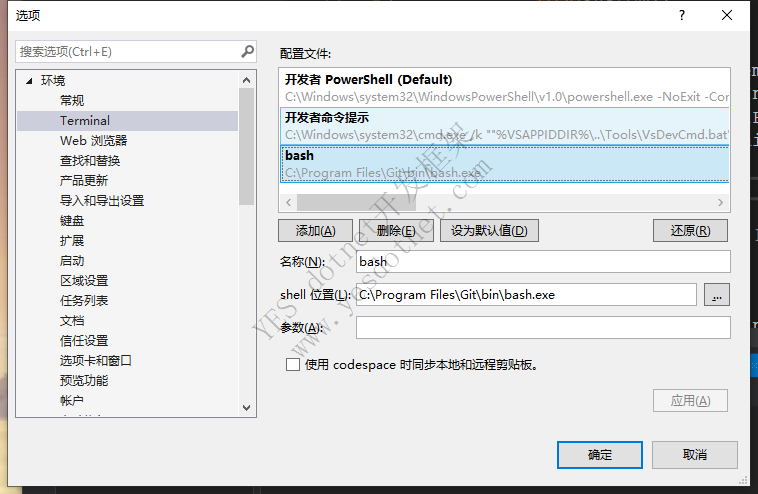Viewport: 758px width, 494px height.
Task: Open the Web 浏览器 settings
Action: click(93, 141)
